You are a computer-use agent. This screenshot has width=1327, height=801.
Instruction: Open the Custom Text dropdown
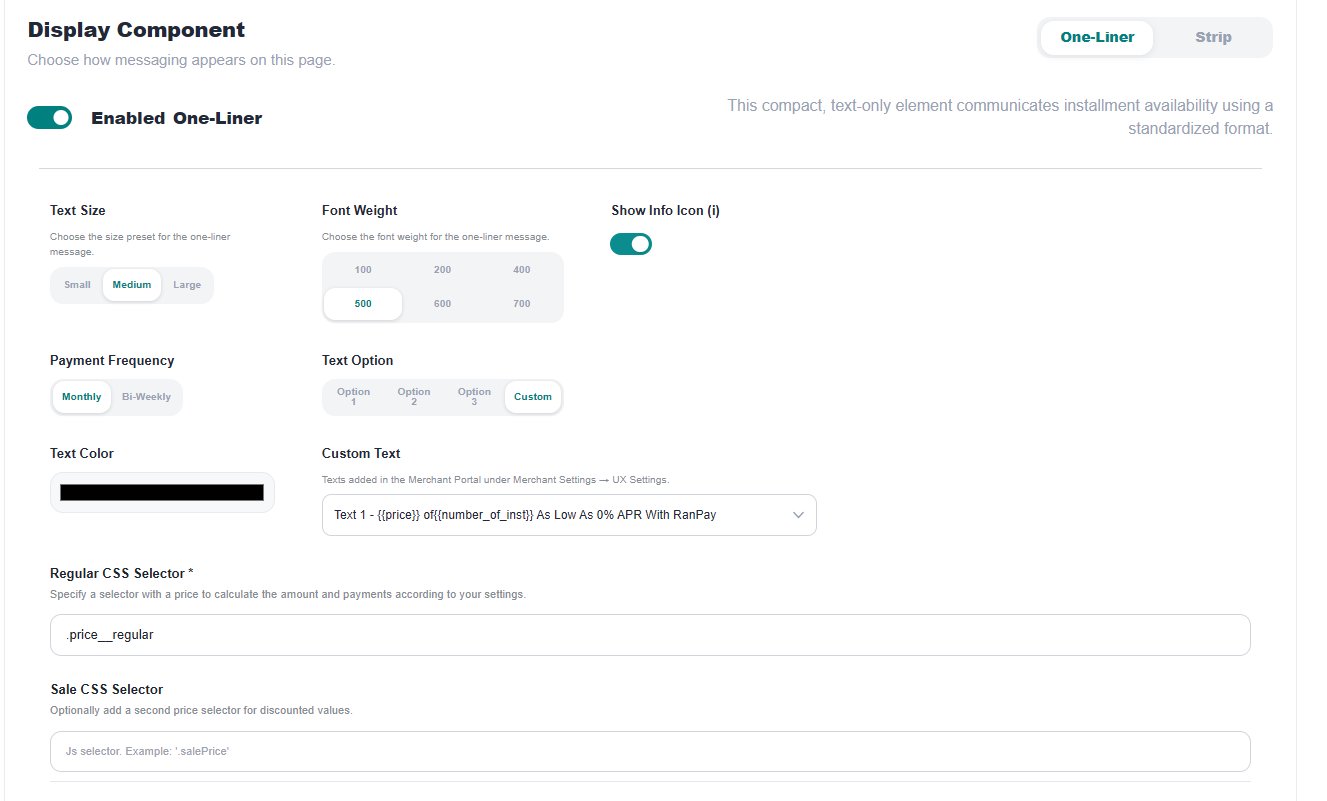[x=569, y=515]
